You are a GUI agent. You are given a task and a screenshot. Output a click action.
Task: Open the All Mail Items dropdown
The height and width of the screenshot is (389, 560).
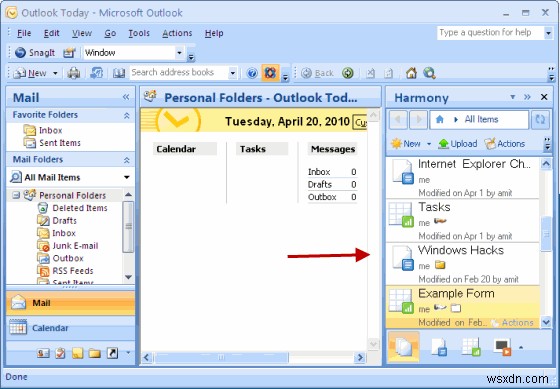click(x=126, y=178)
